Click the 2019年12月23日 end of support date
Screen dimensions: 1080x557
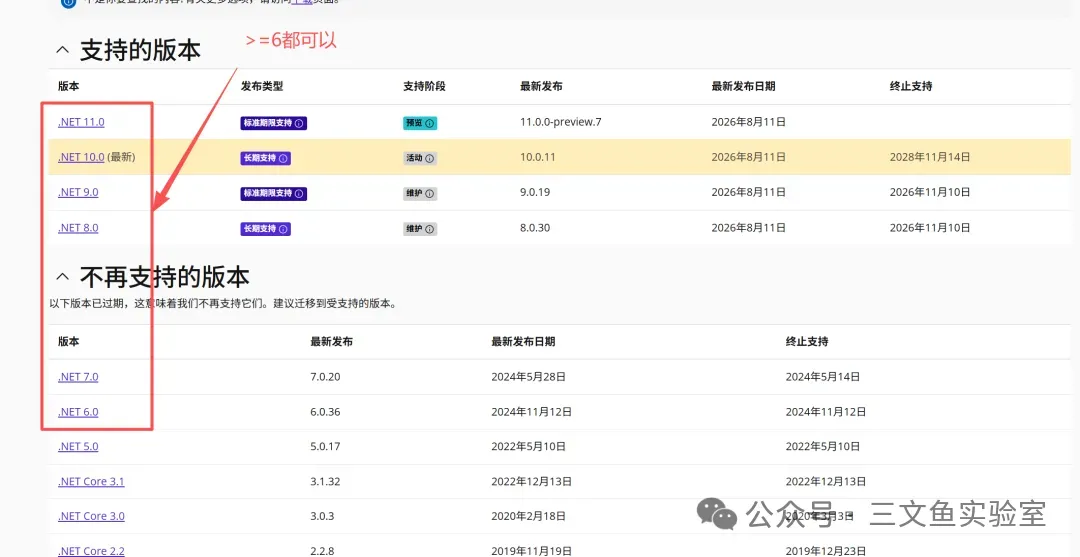826,551
